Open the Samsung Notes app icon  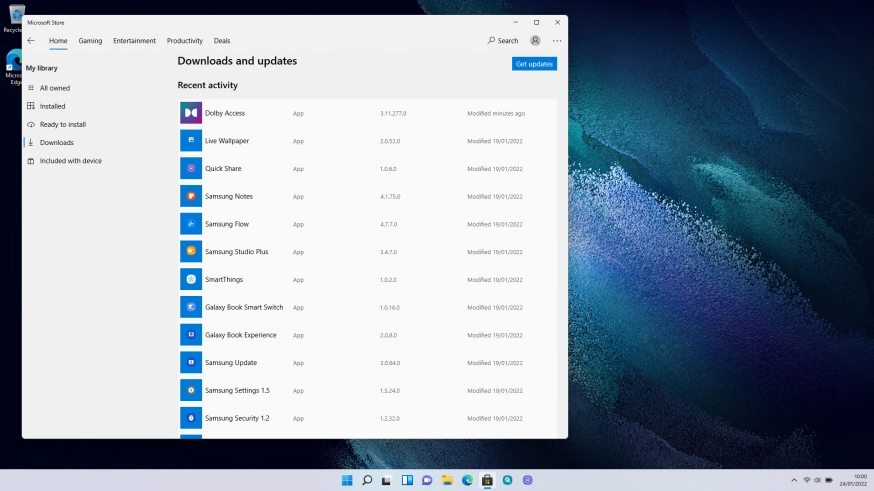pyautogui.click(x=191, y=196)
